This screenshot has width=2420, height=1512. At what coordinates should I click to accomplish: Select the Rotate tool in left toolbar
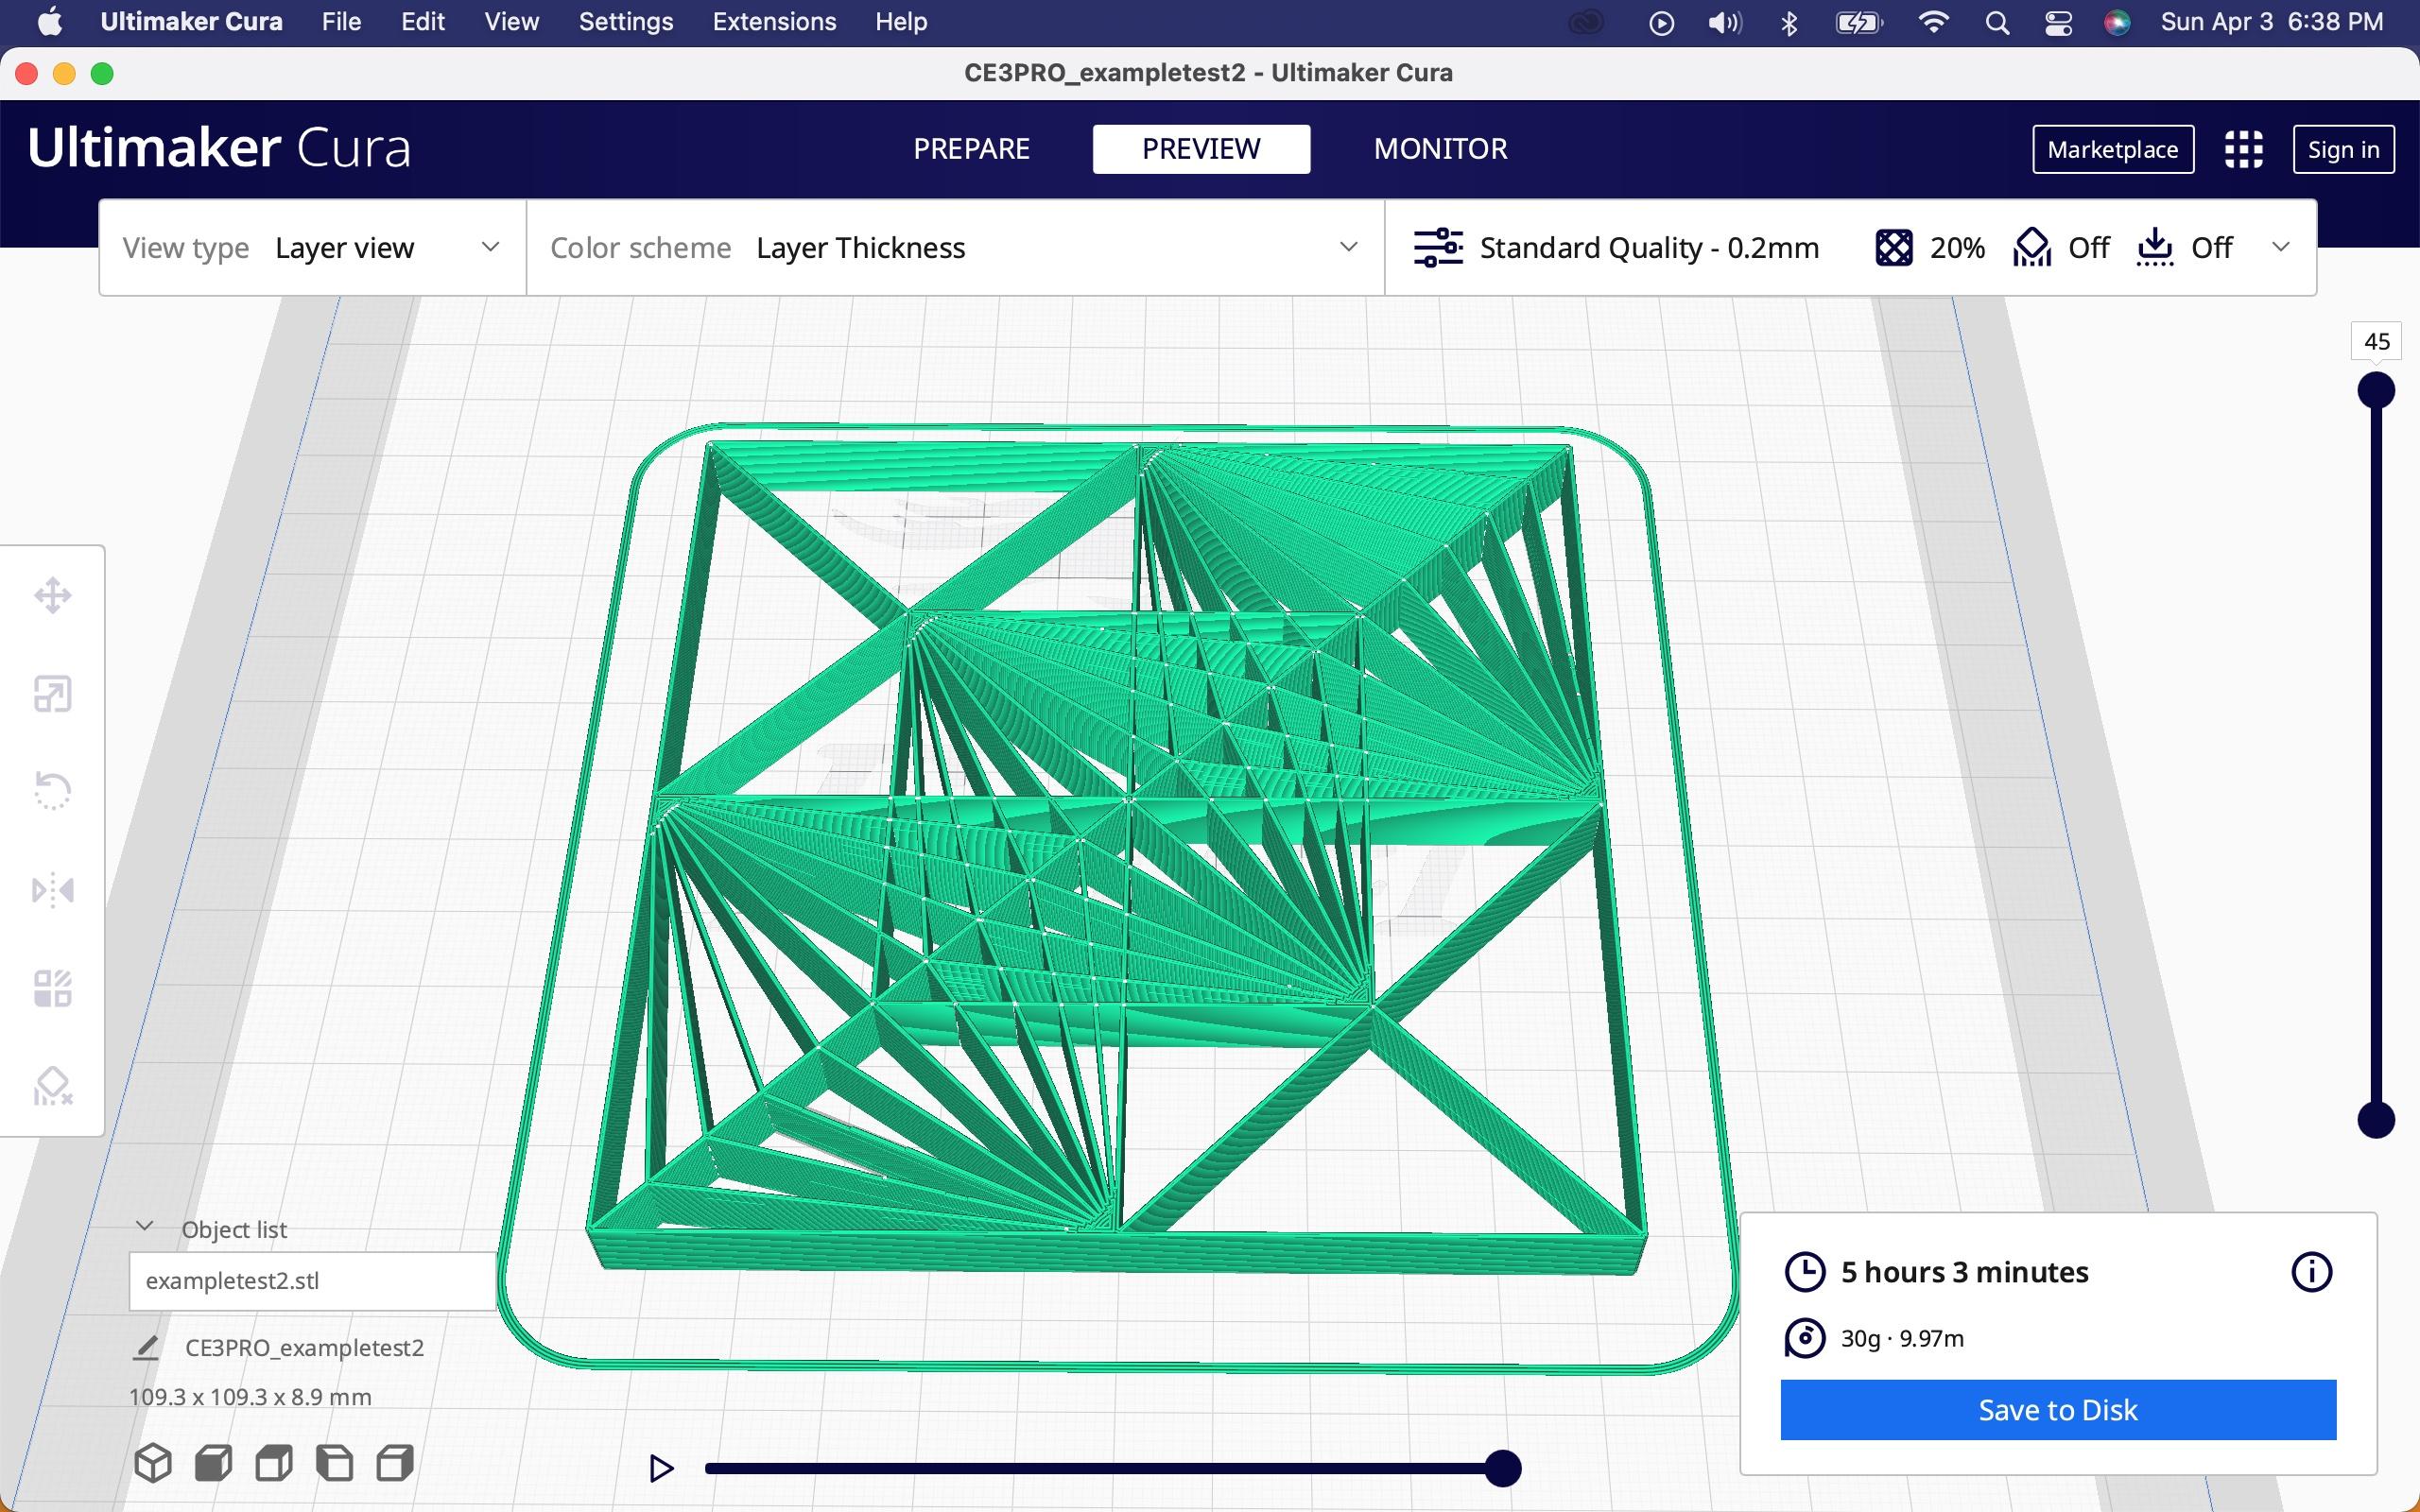point(52,791)
